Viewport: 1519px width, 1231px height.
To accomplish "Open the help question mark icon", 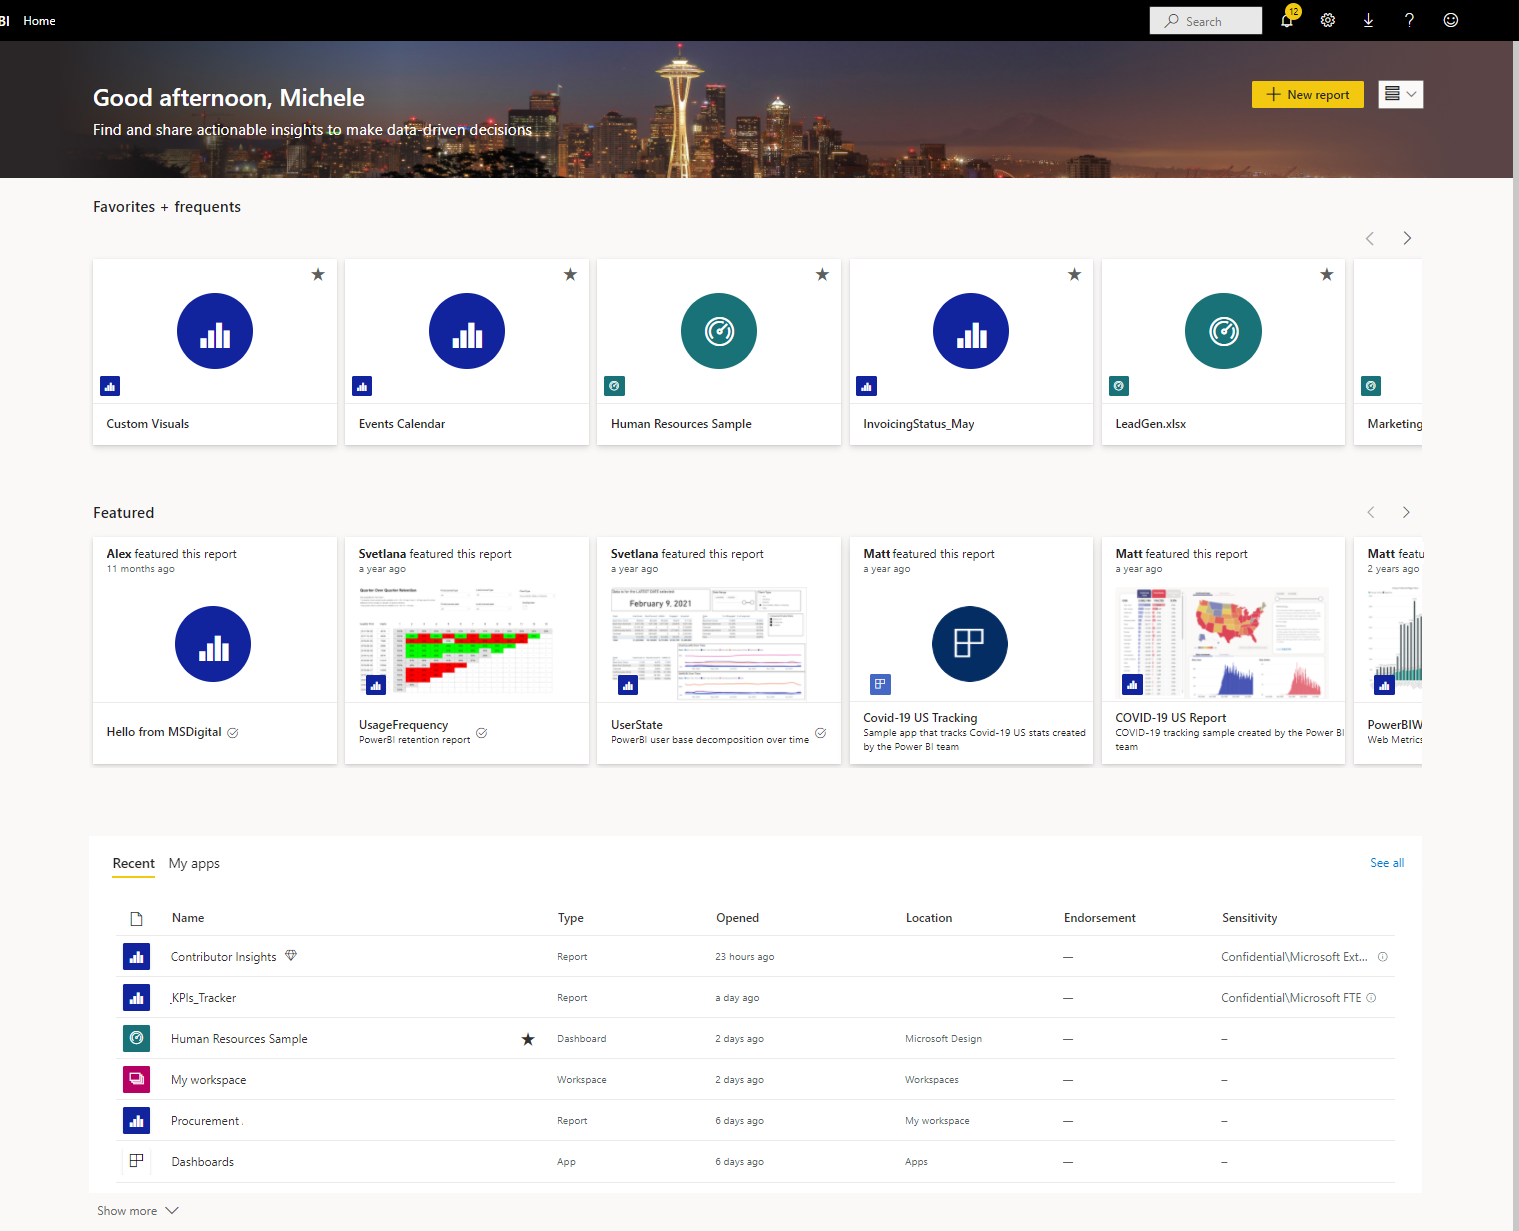I will click(x=1409, y=20).
